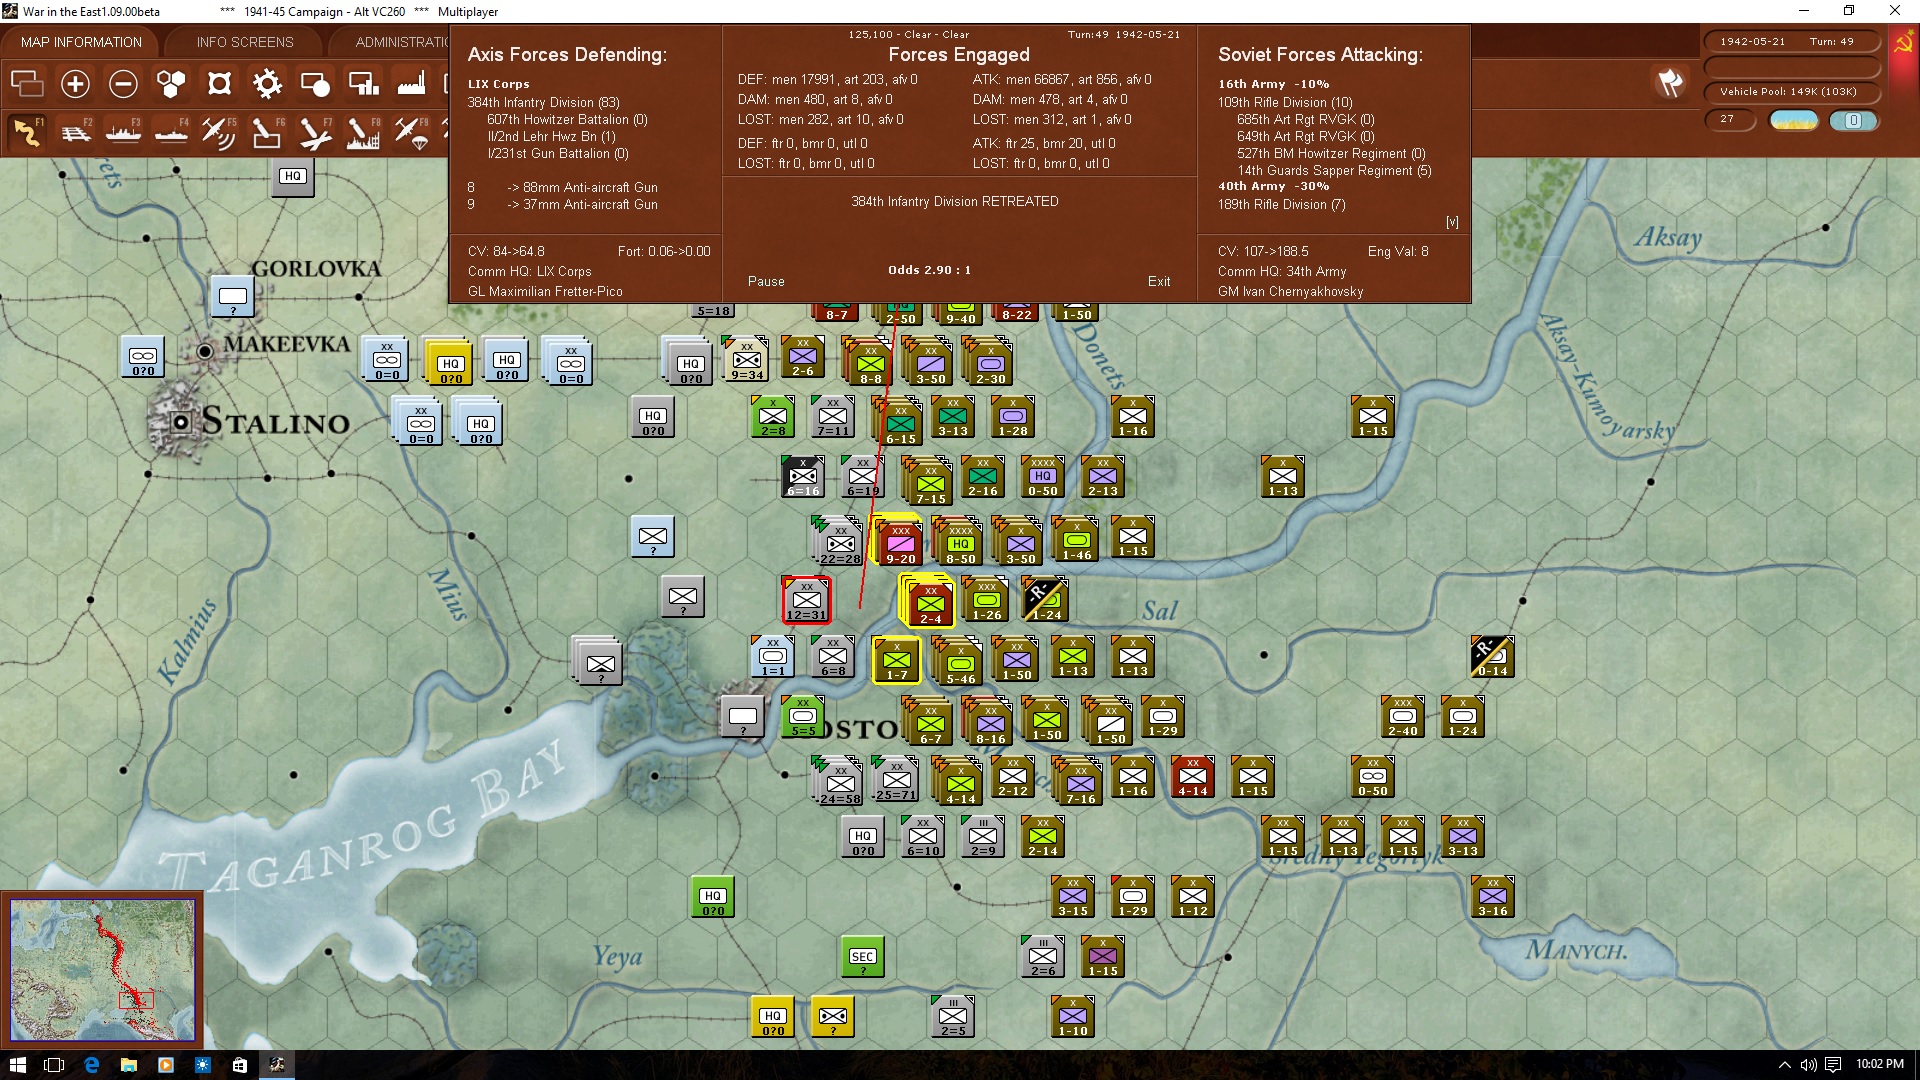The width and height of the screenshot is (1920, 1080).
Task: Select F9 airborne parachute drop icon
Action: [410, 132]
